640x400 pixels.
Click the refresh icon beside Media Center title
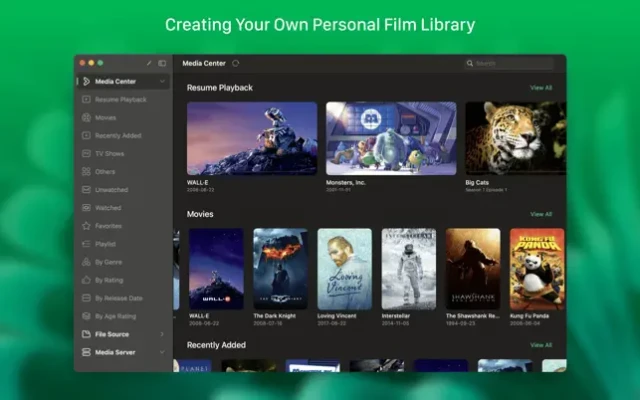click(x=236, y=63)
